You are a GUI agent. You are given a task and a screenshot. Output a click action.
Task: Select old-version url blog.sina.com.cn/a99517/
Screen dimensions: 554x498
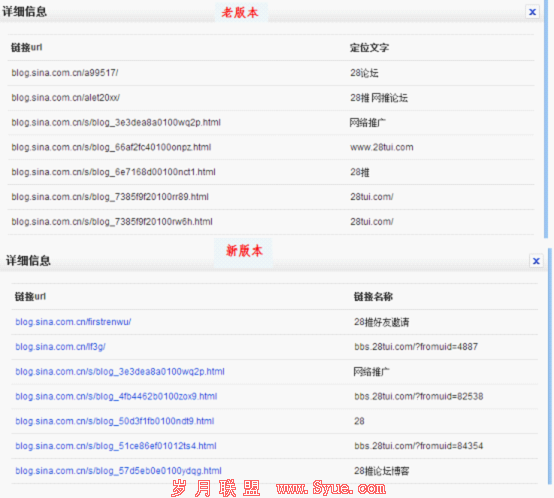(x=65, y=73)
